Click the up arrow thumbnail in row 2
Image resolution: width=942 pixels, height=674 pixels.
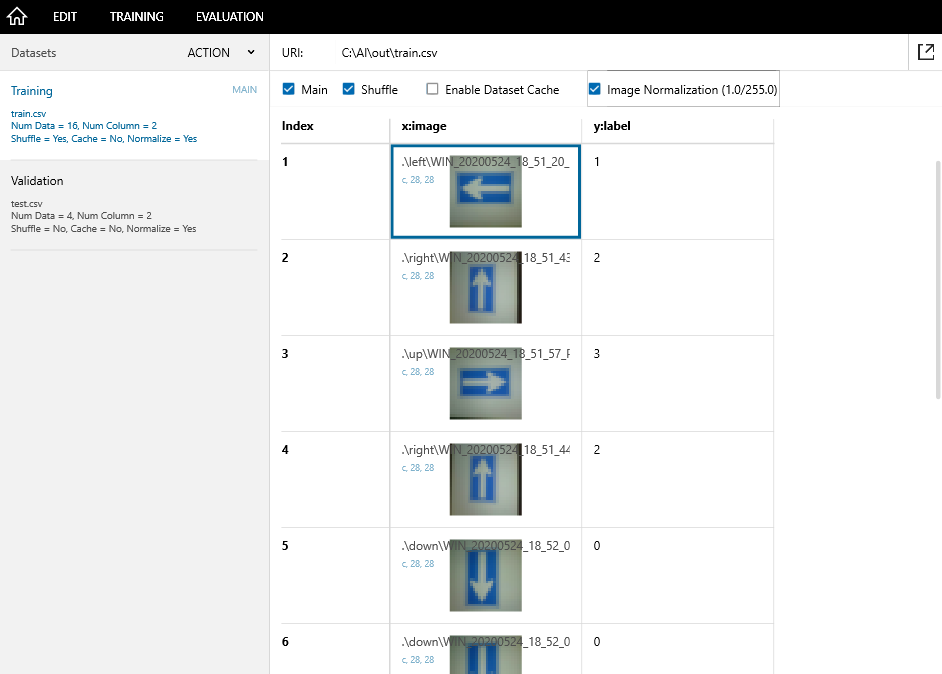click(x=485, y=287)
